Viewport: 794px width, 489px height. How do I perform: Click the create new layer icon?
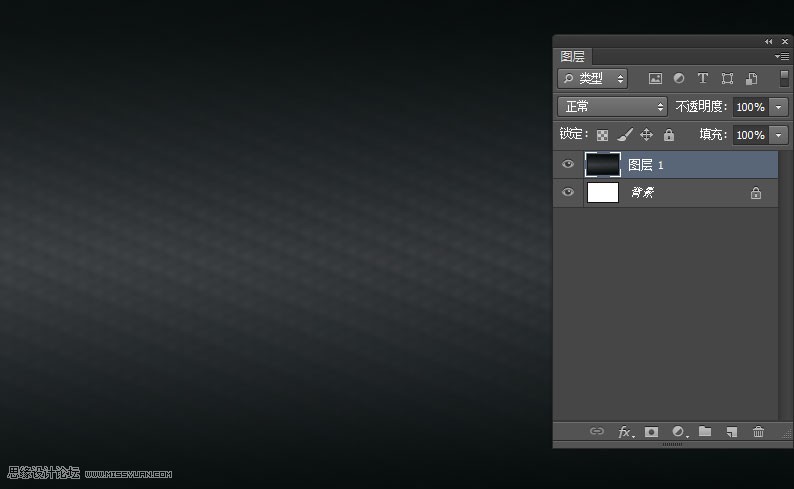(732, 432)
